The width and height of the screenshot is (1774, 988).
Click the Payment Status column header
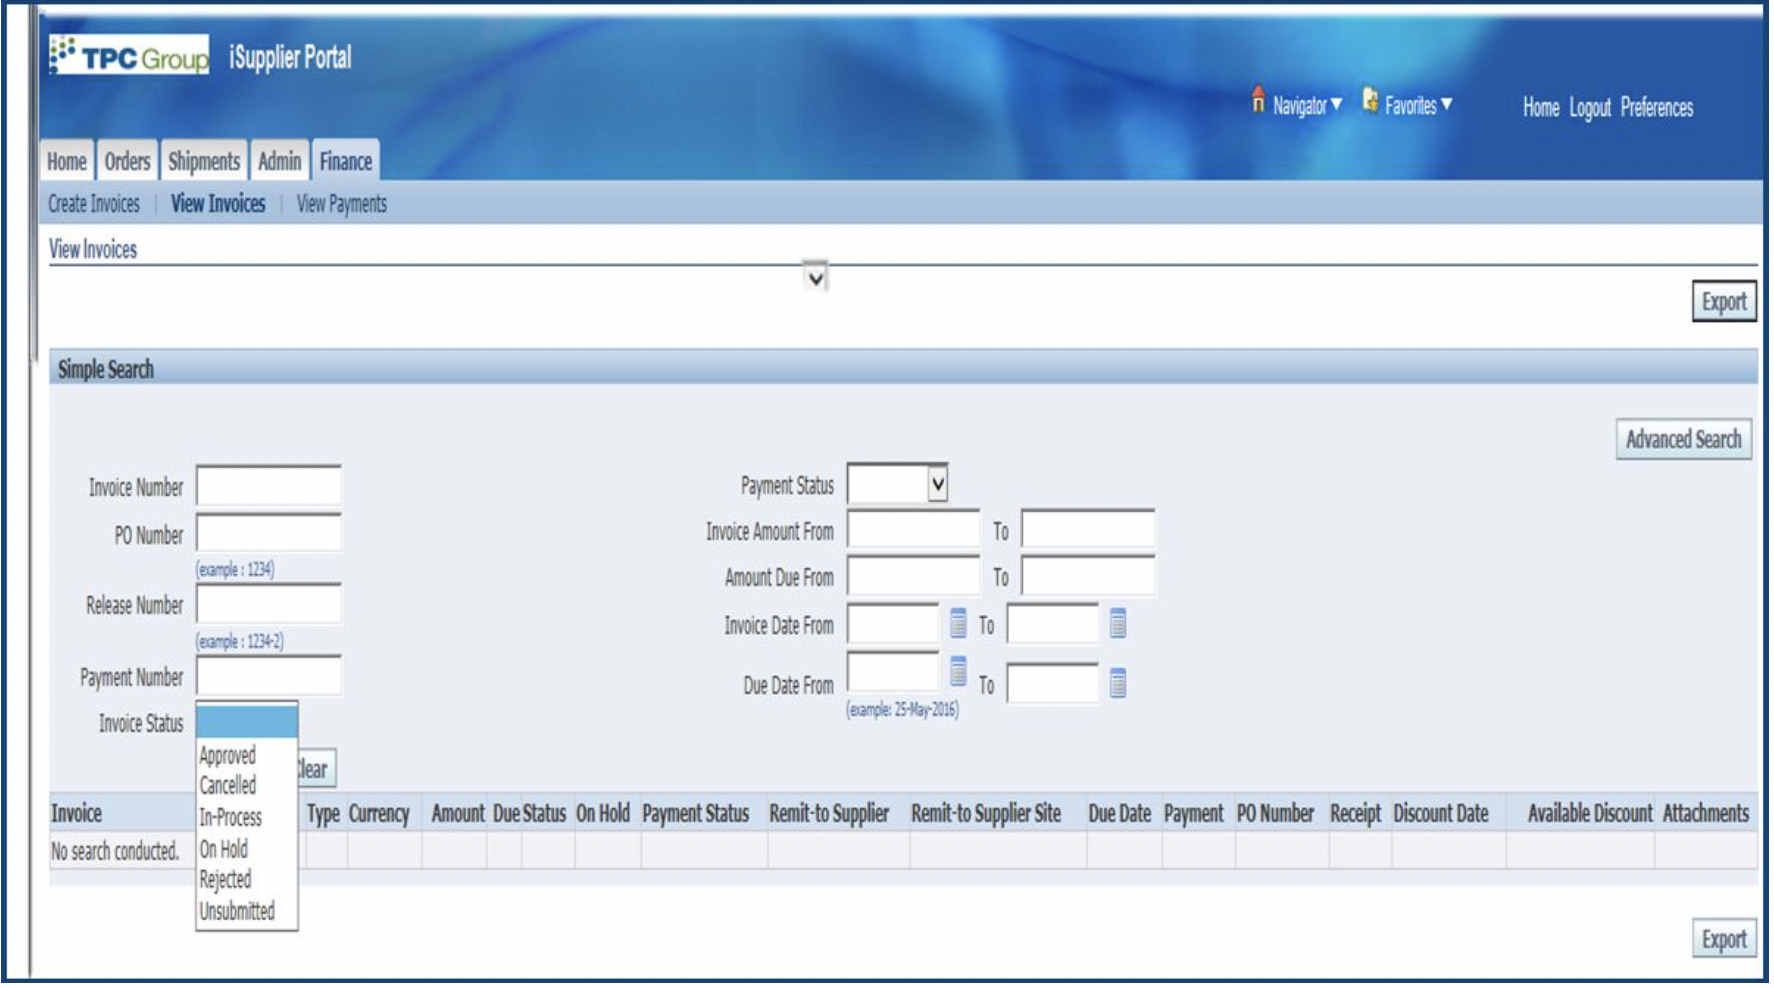[695, 813]
